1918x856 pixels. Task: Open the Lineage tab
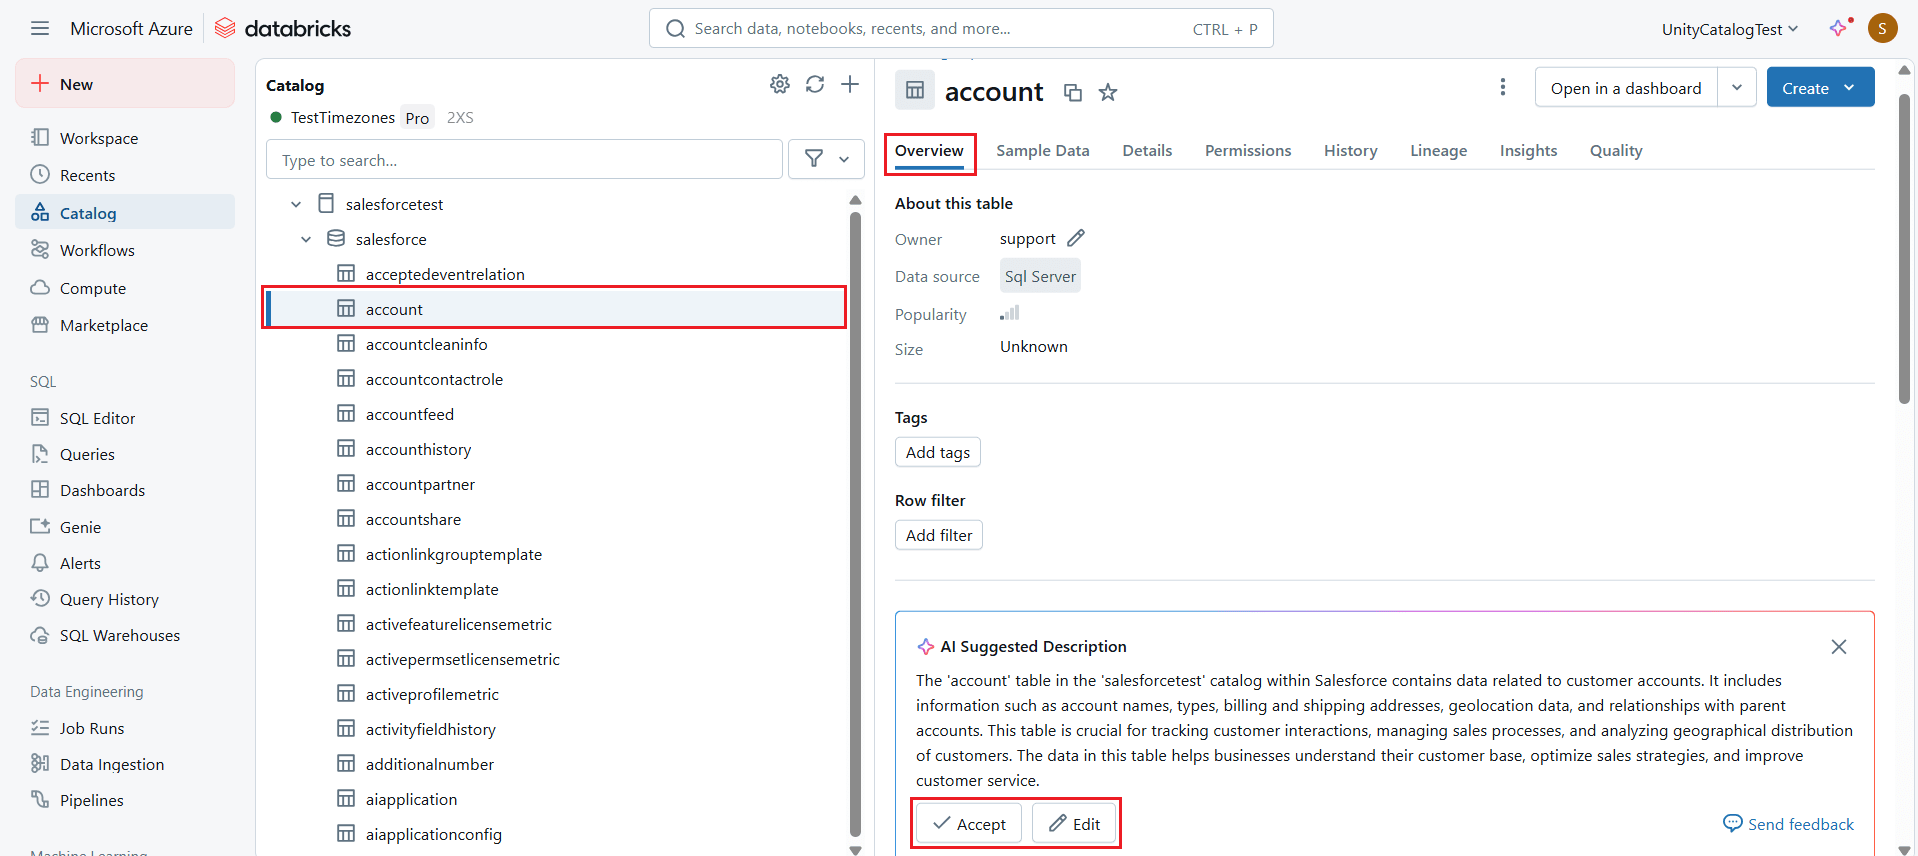1438,151
